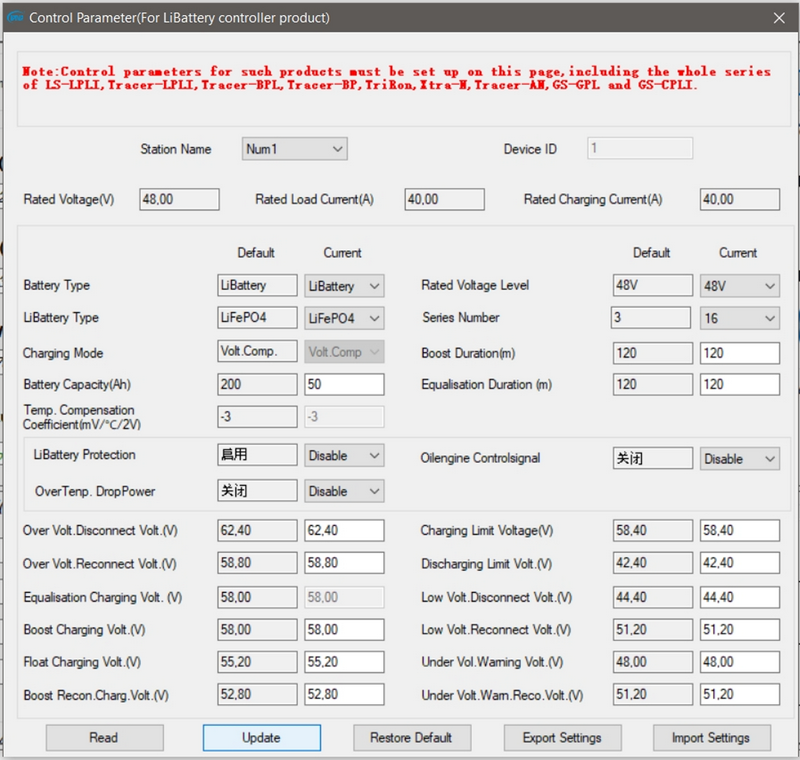
Task: Open the OverTemp. DropPower dropdown
Action: point(344,492)
